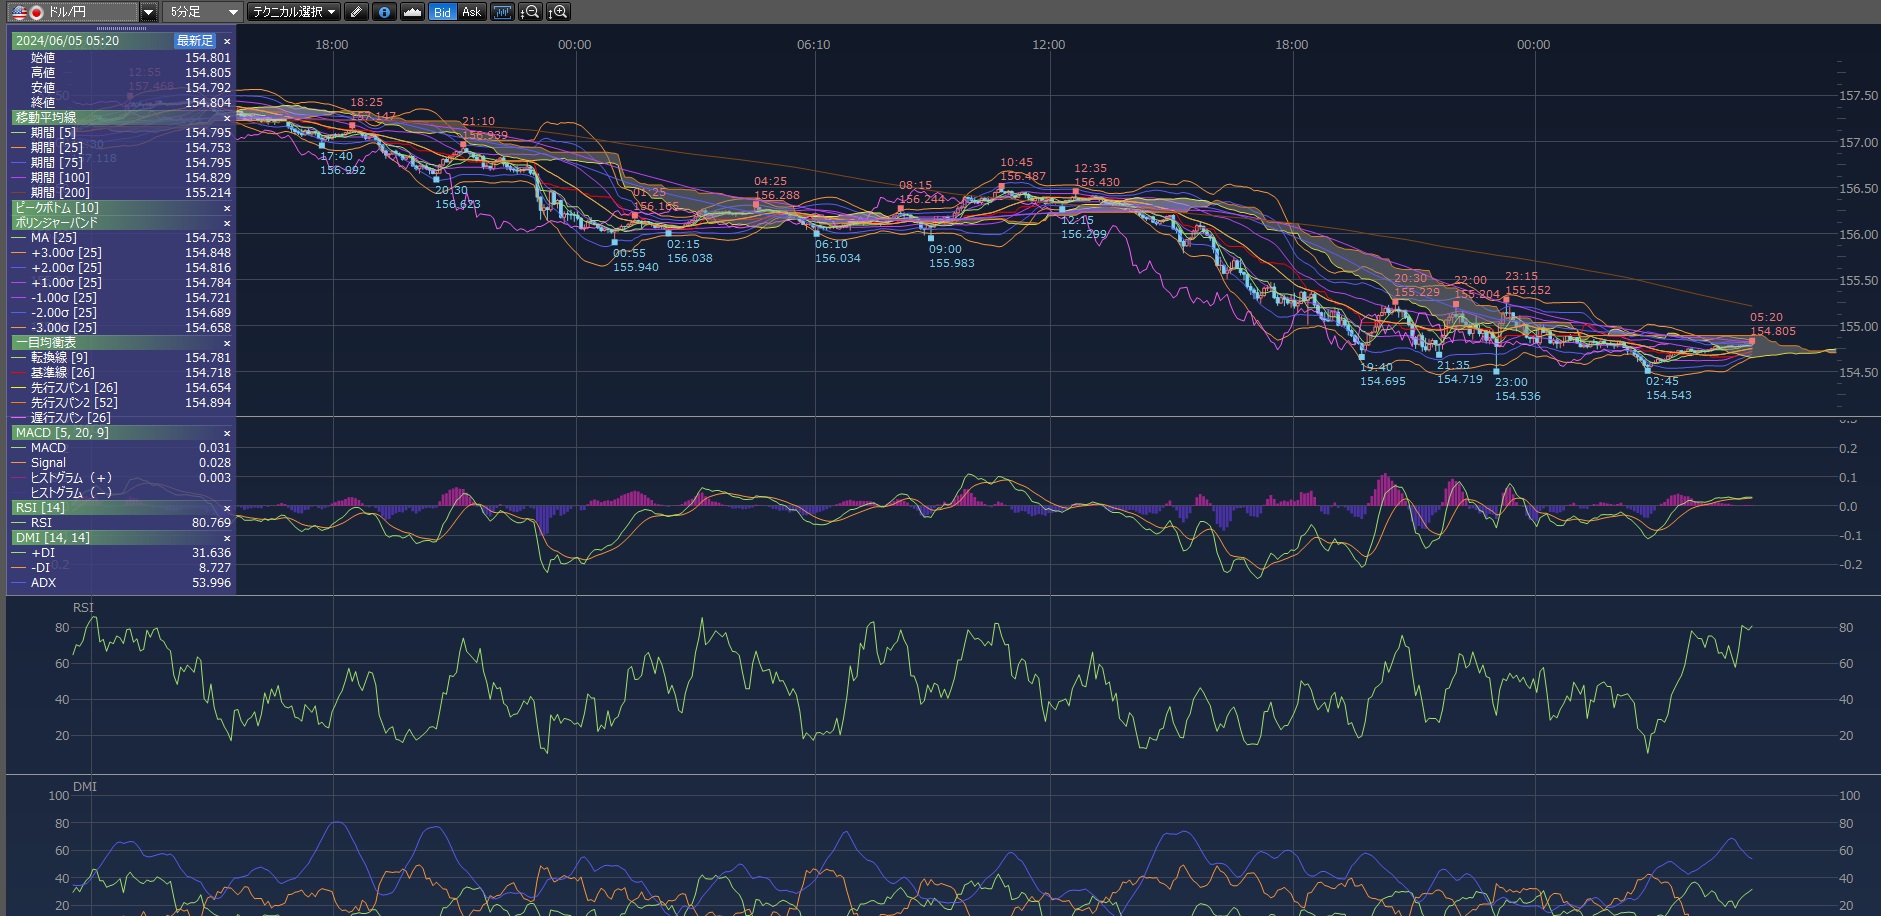Zoom in the chart with magnifier plus
This screenshot has width=1881, height=916.
pyautogui.click(x=558, y=12)
